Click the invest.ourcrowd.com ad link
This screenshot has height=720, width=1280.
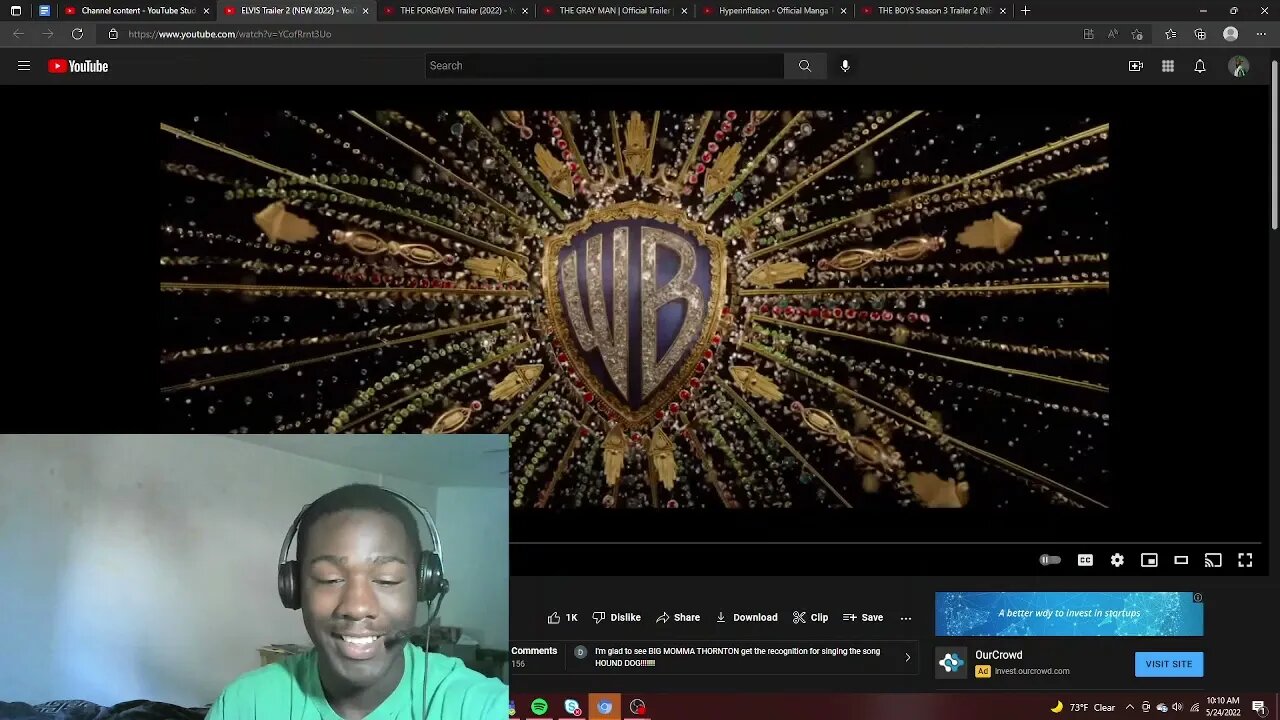coord(1031,671)
